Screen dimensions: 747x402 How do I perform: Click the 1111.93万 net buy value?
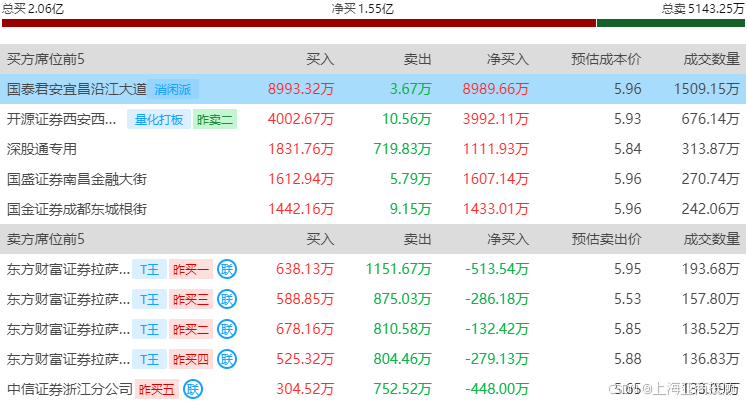495,149
